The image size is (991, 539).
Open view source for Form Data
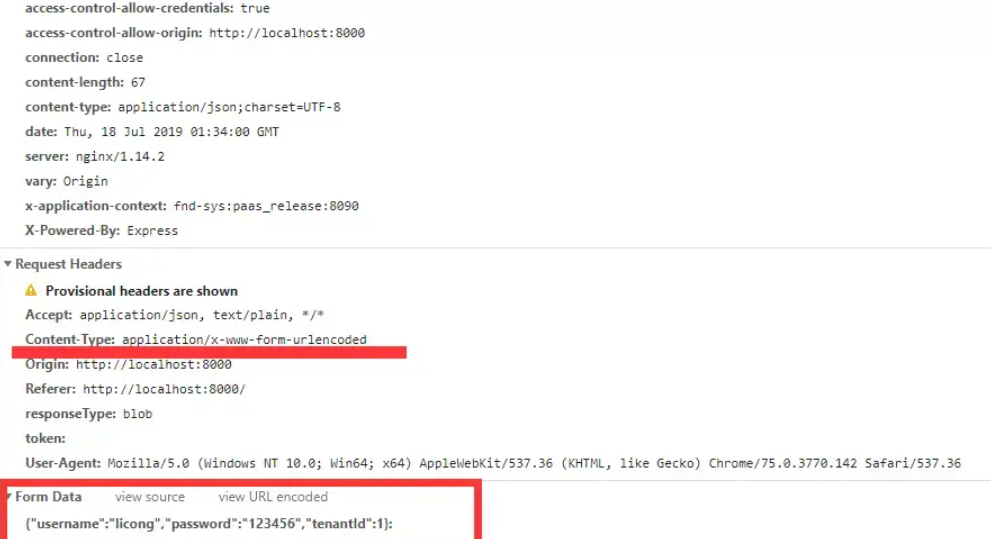pos(150,497)
